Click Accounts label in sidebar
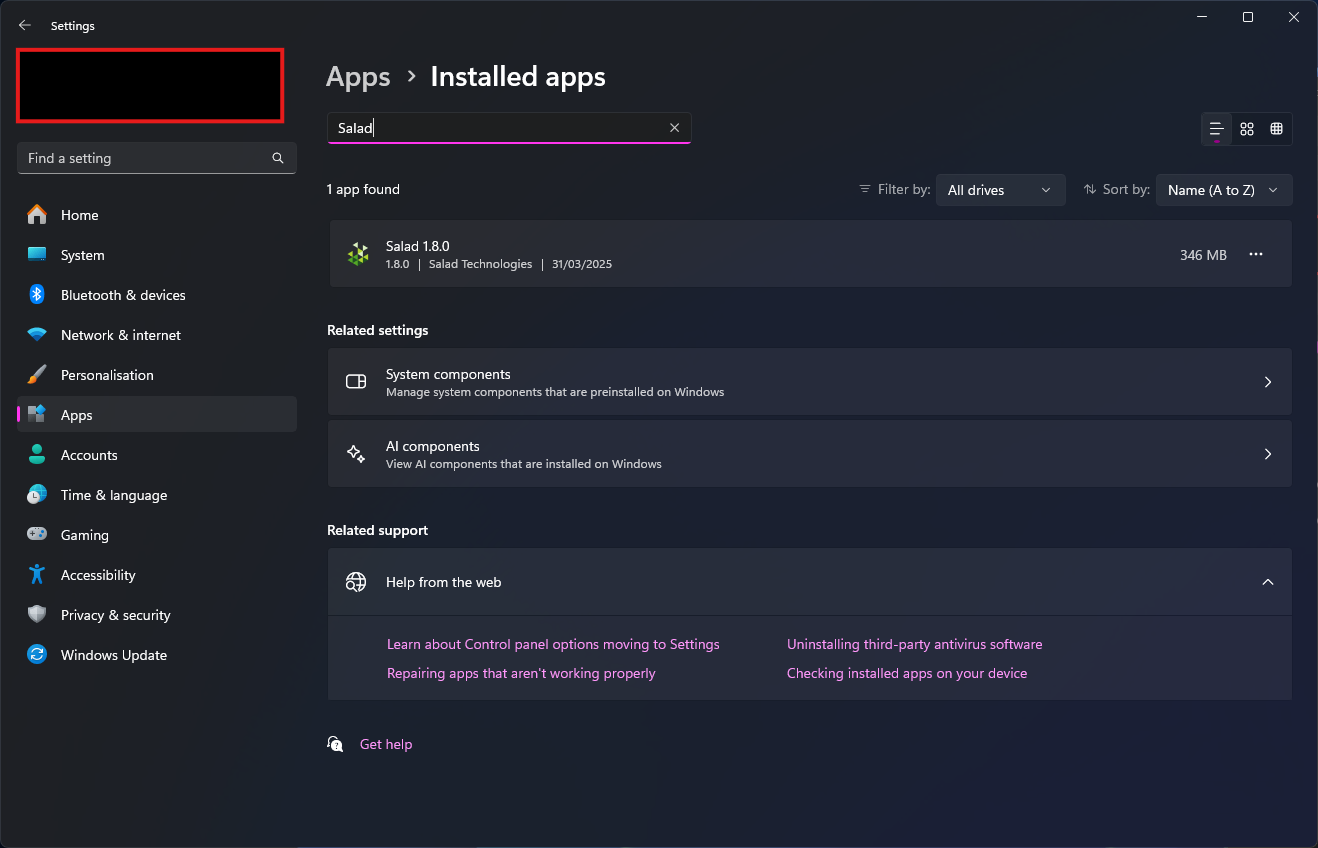Image resolution: width=1318 pixels, height=848 pixels. [x=89, y=455]
